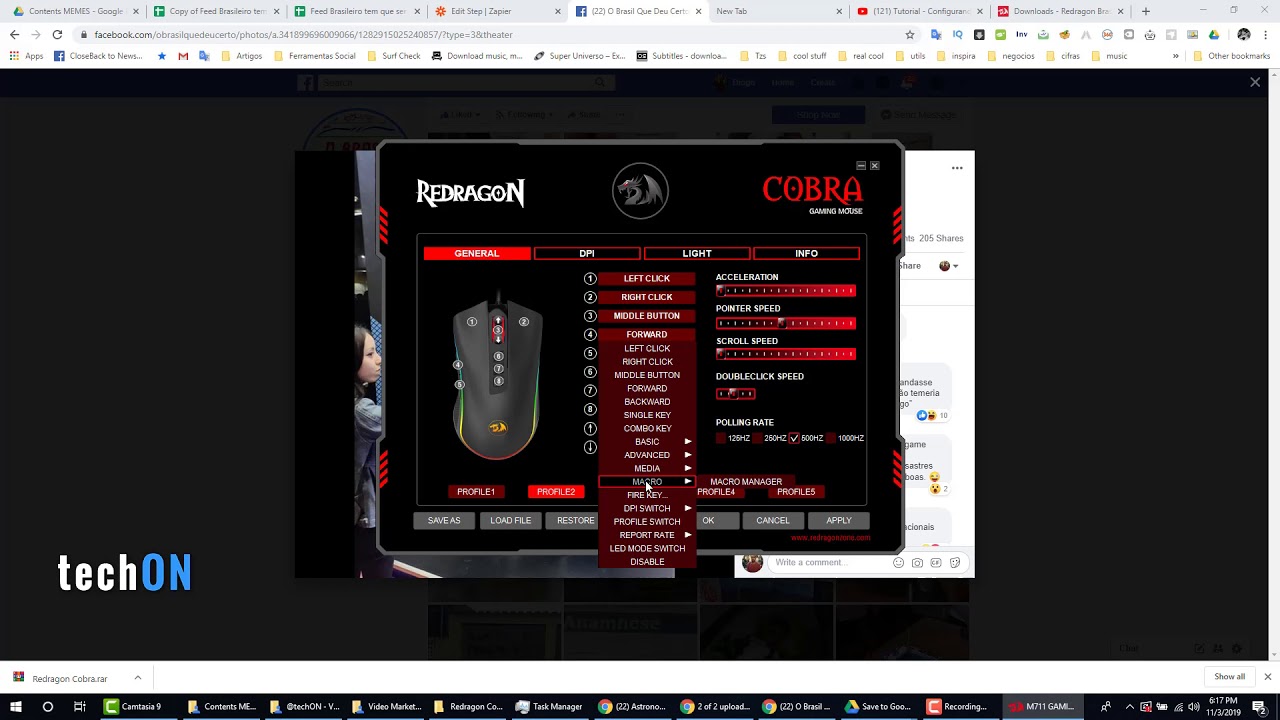
Task: Choose SINGLE KEY from the button list
Action: [x=647, y=415]
